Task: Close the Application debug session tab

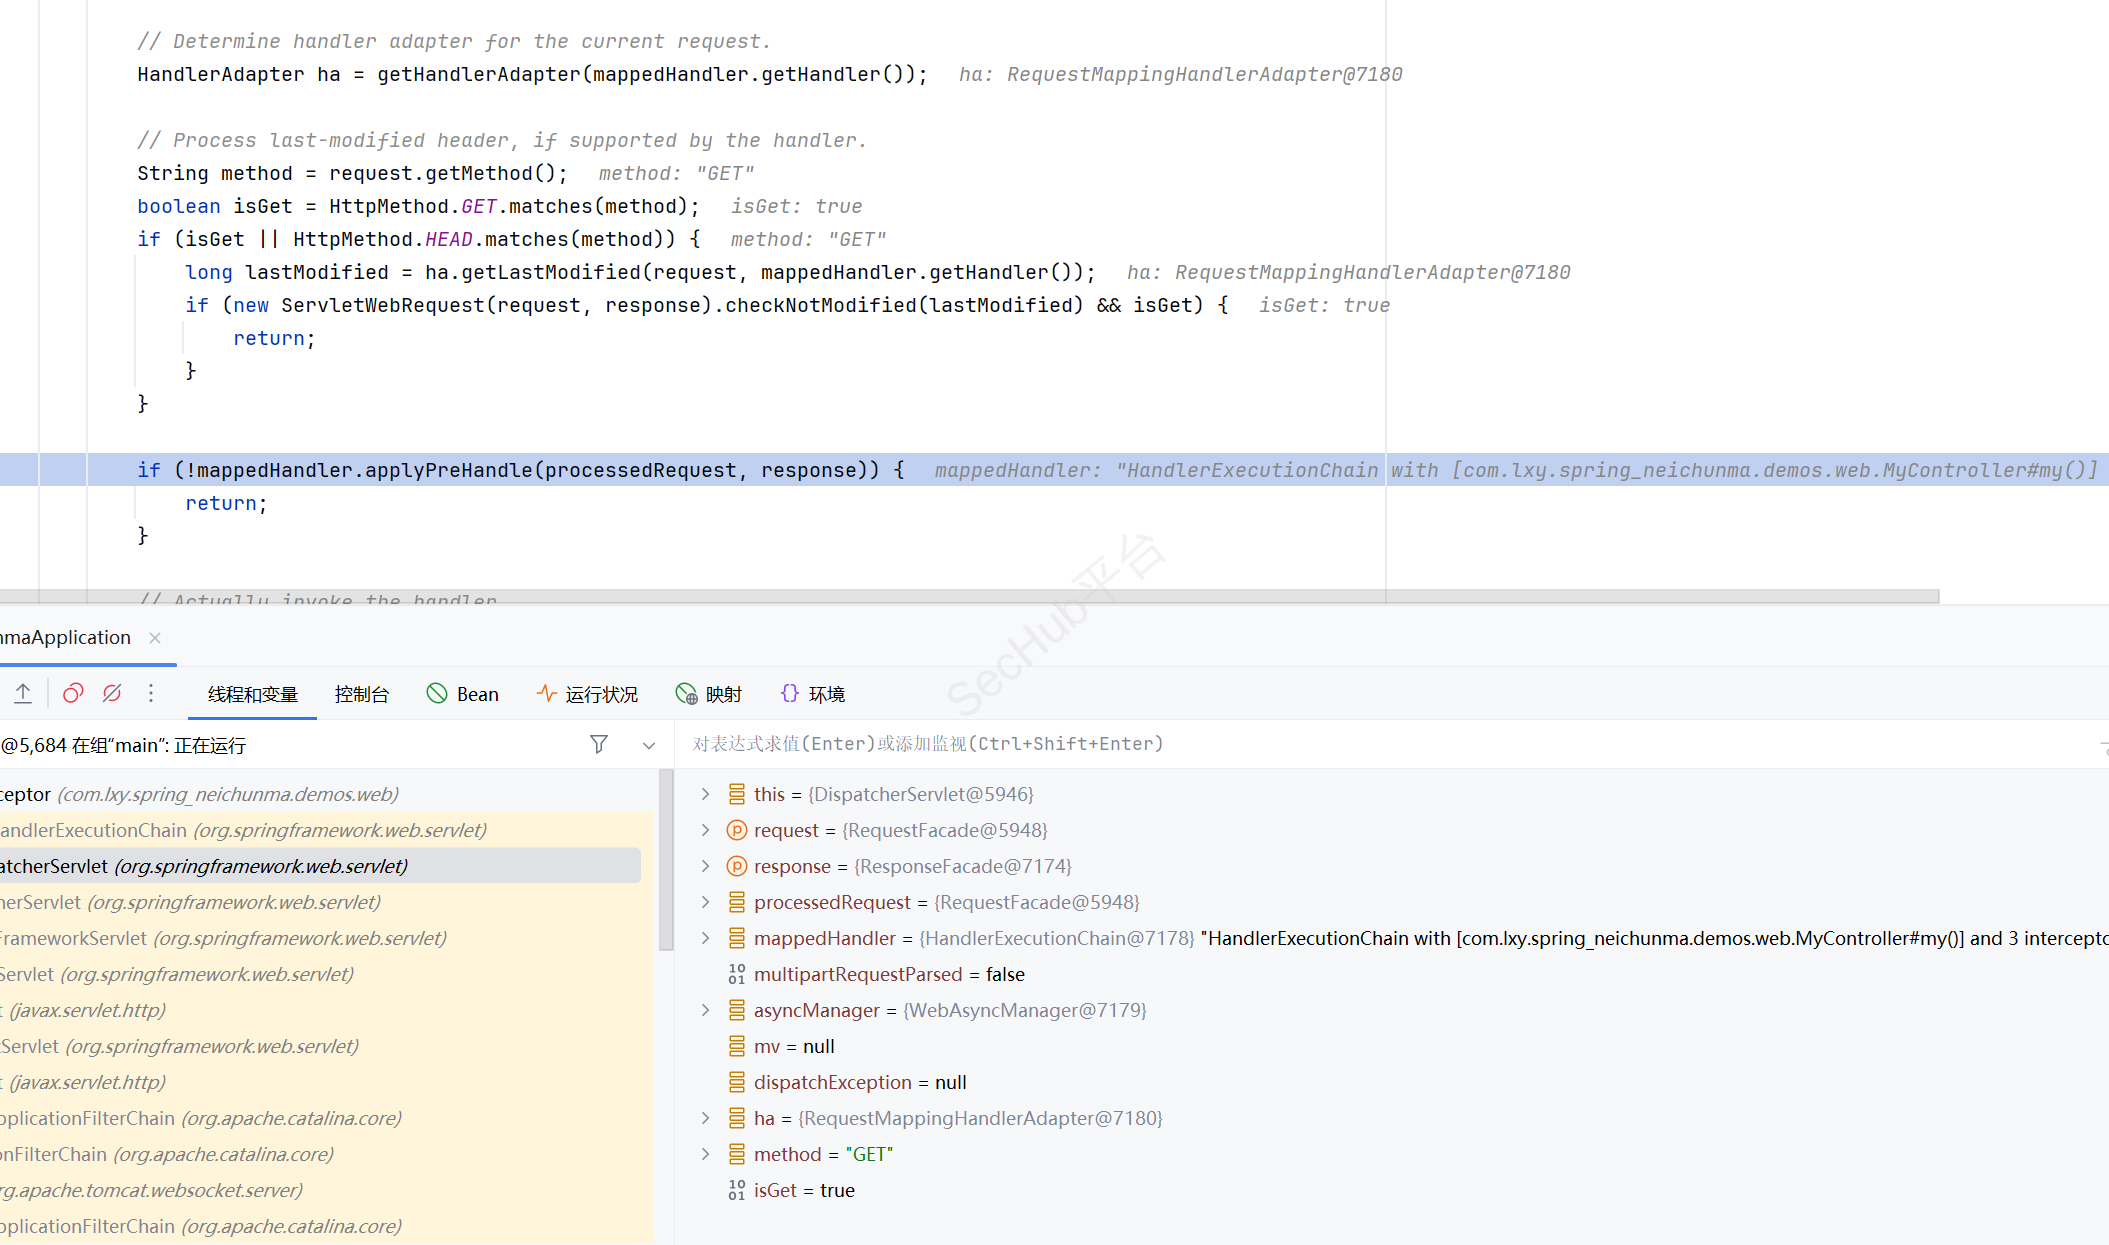Action: click(155, 638)
